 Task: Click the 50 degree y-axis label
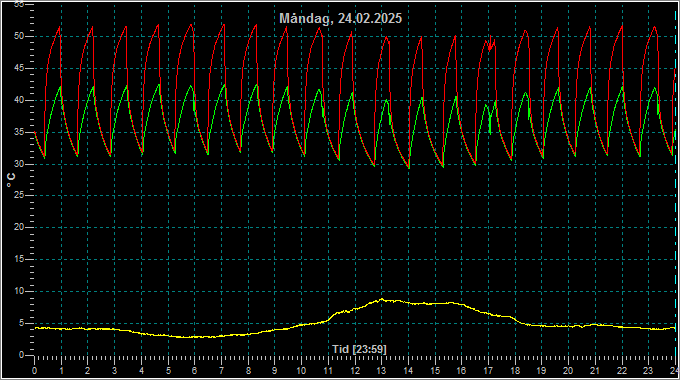pyautogui.click(x=19, y=36)
